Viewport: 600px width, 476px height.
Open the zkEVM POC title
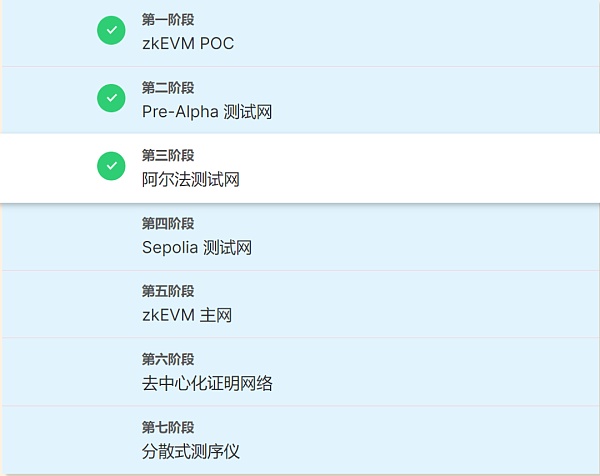pyautogui.click(x=188, y=43)
